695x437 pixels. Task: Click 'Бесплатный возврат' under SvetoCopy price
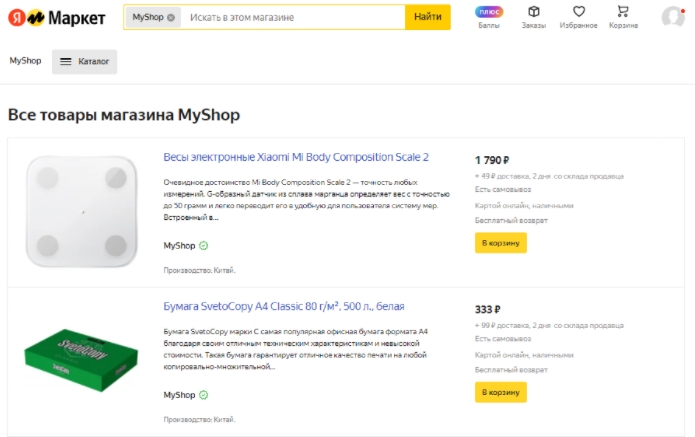click(511, 370)
